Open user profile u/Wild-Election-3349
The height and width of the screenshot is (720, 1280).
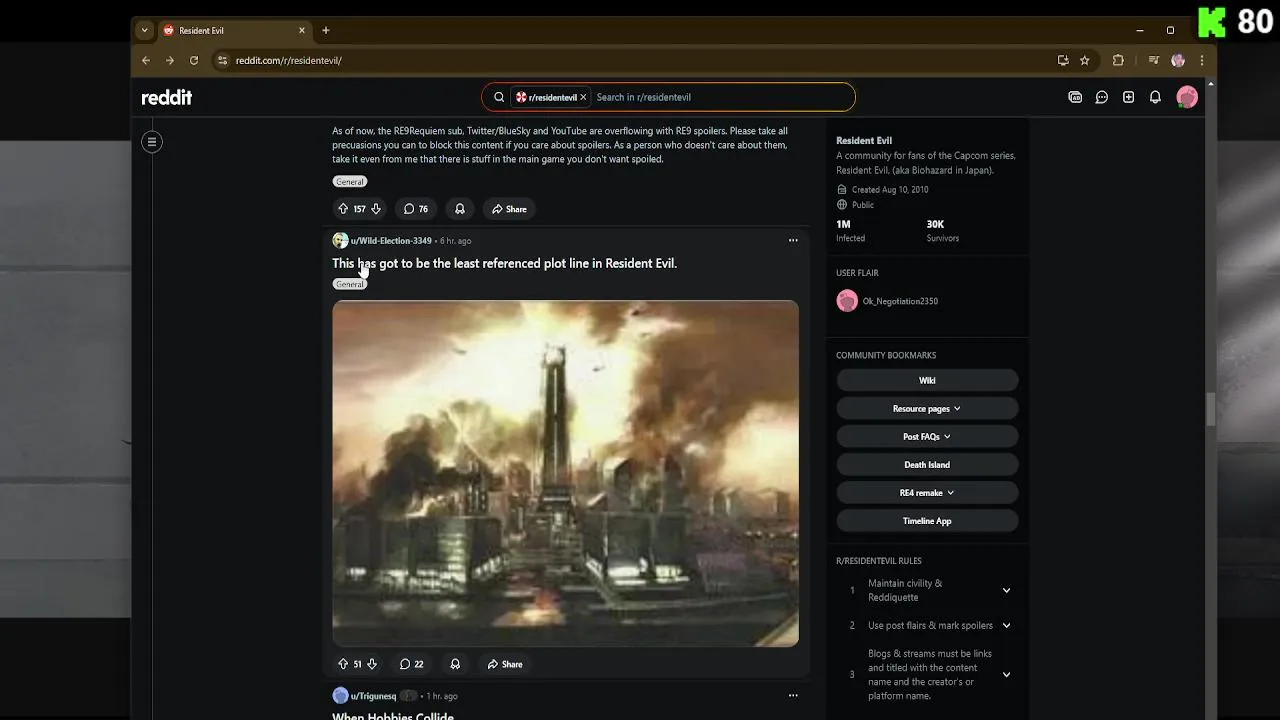(391, 241)
